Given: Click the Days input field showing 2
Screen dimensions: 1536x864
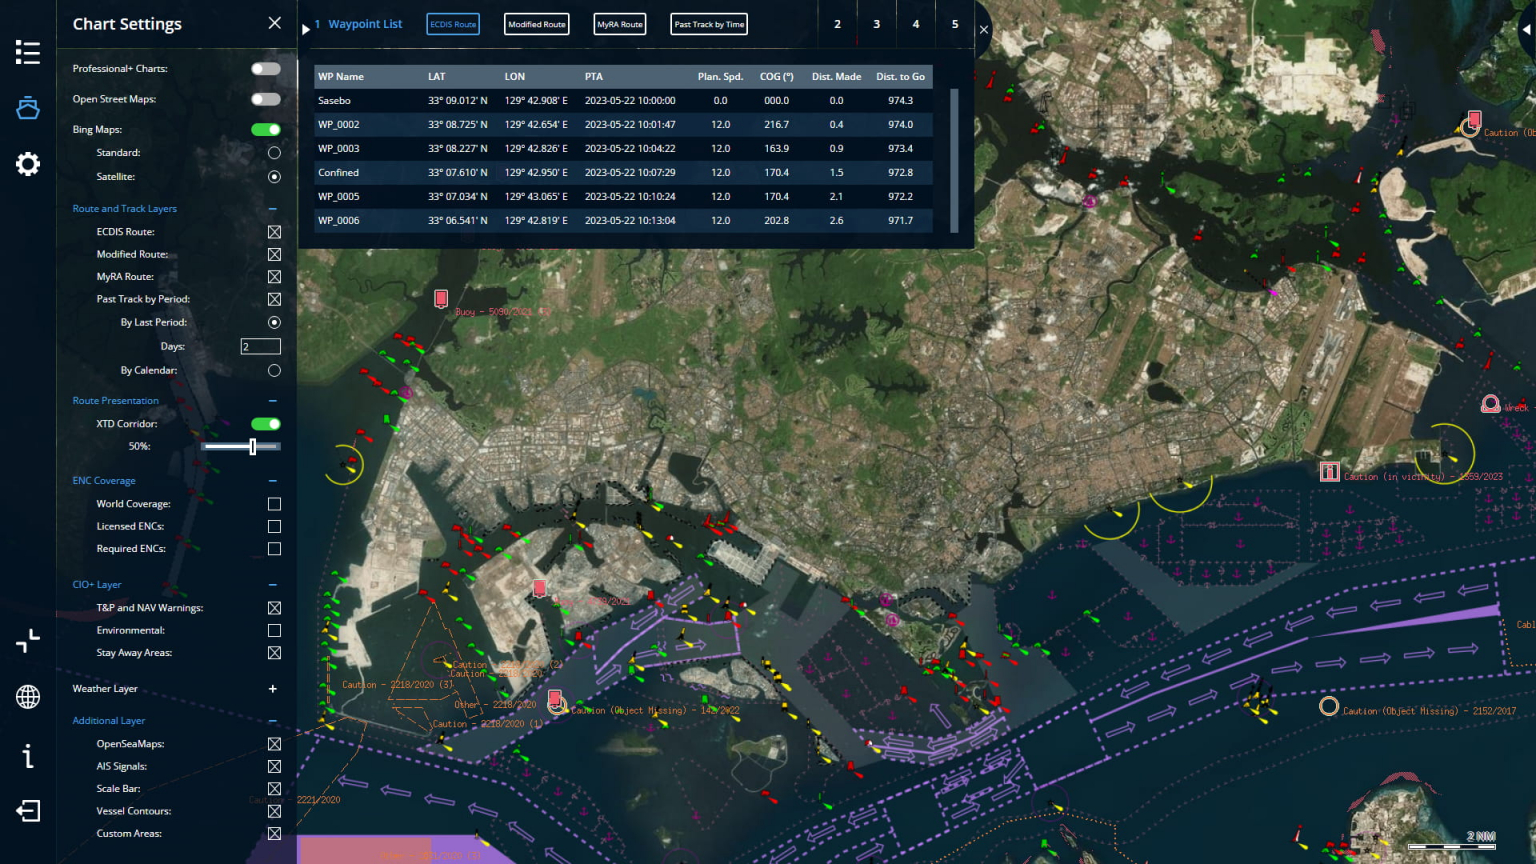Looking at the screenshot, I should [x=260, y=346].
